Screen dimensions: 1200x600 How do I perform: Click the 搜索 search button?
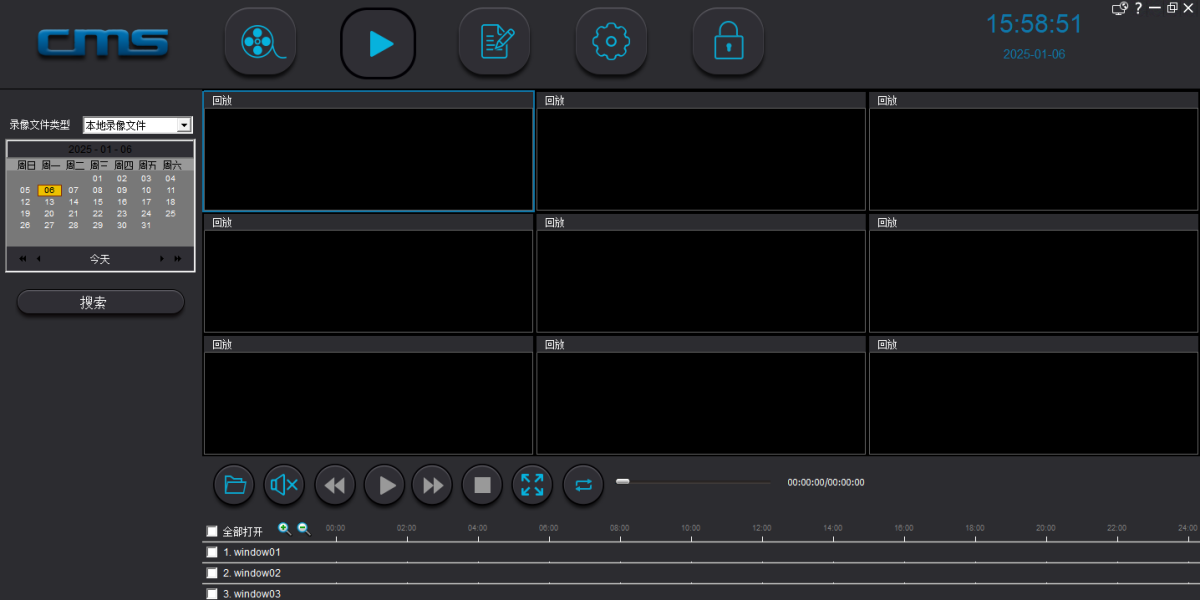click(x=100, y=302)
